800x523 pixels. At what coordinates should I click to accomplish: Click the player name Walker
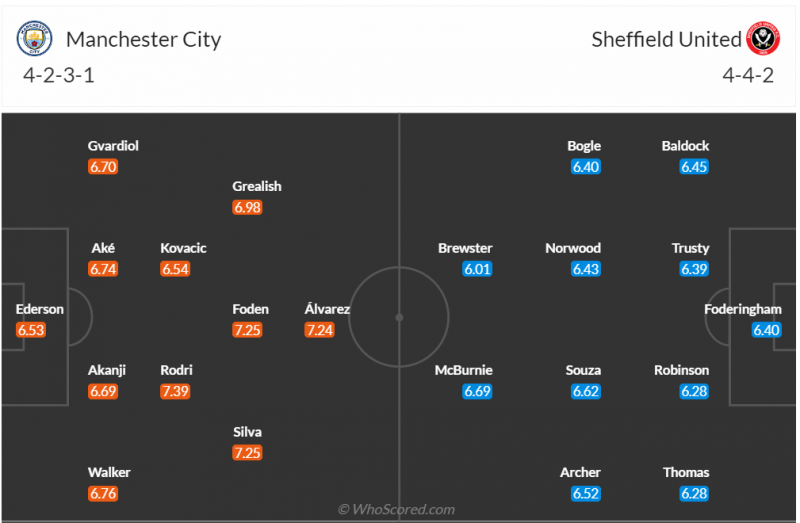pyautogui.click(x=109, y=472)
